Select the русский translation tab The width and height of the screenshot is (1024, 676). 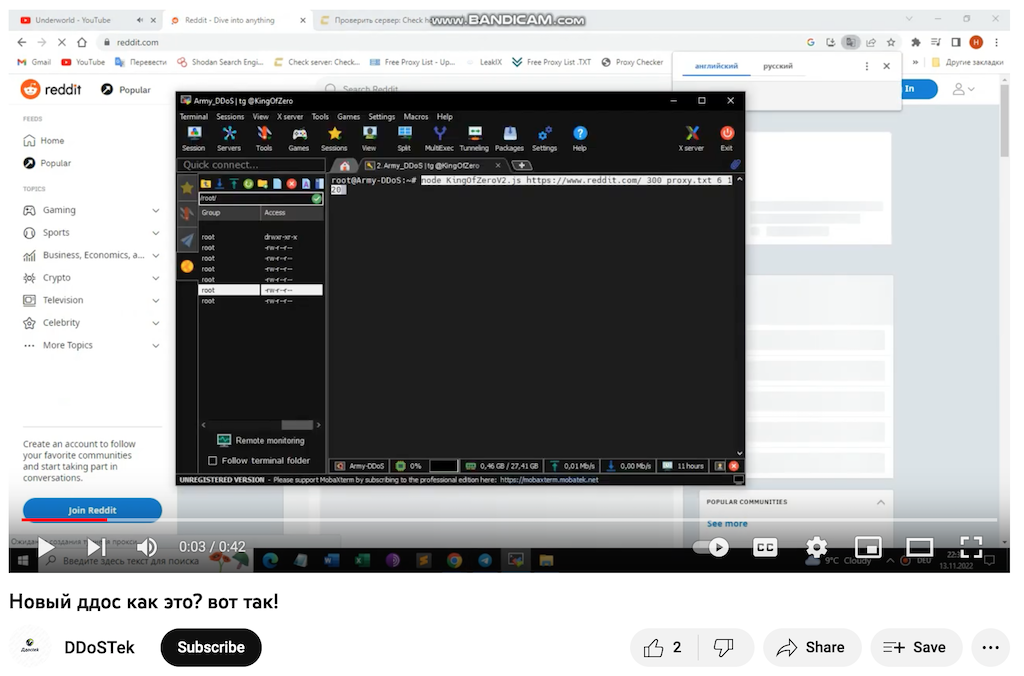tap(778, 66)
